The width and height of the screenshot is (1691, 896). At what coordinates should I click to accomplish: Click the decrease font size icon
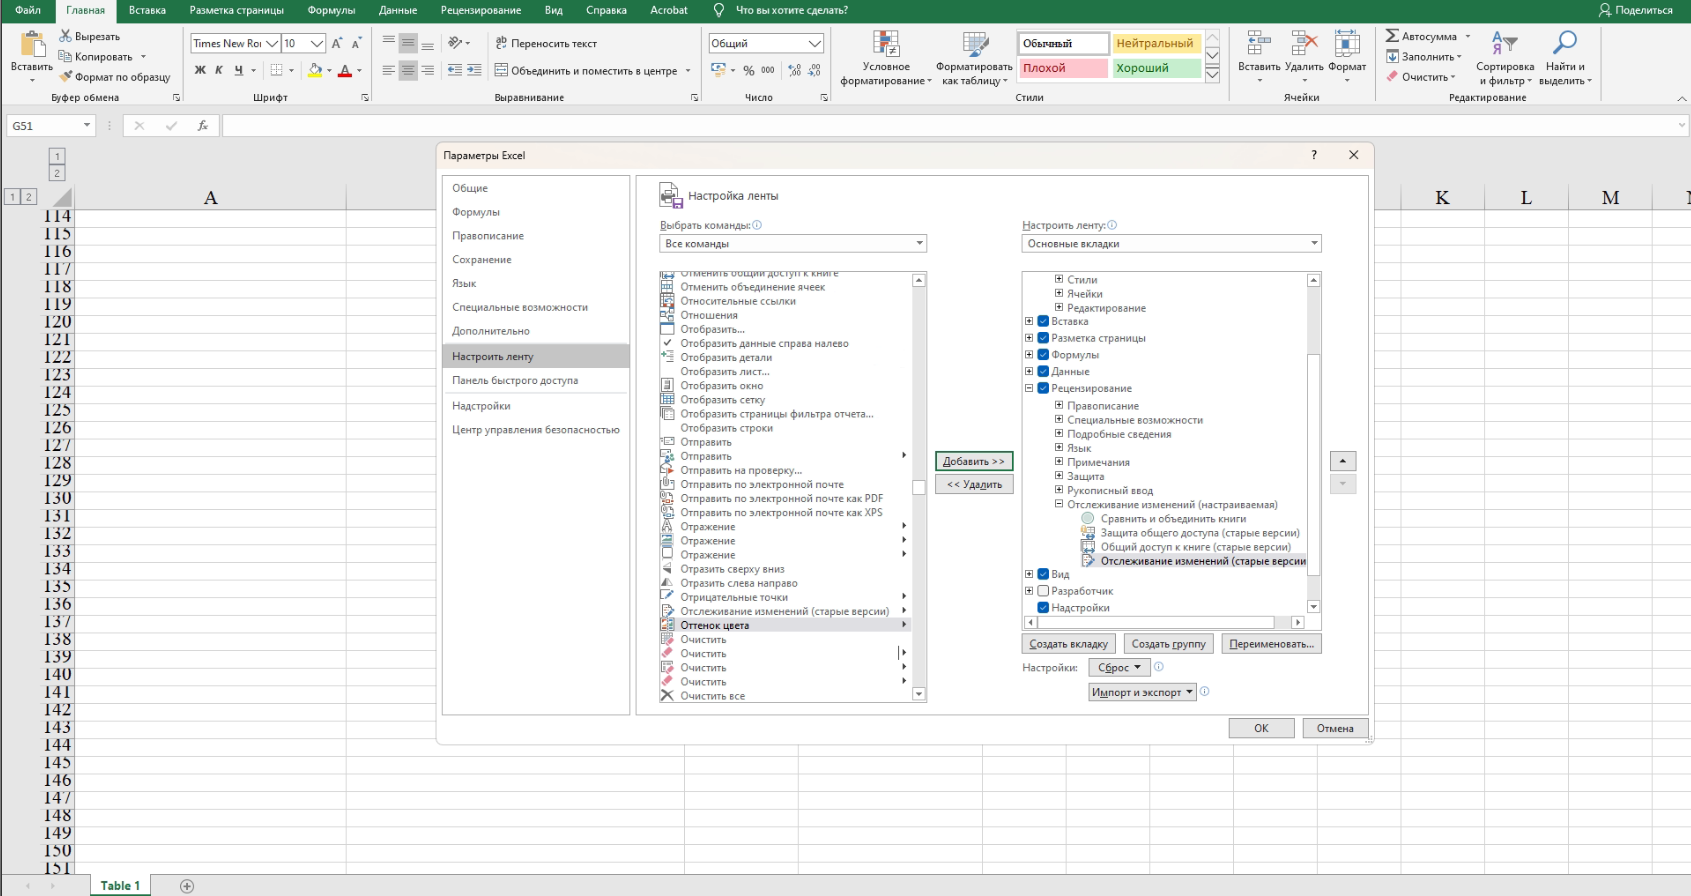tap(356, 43)
